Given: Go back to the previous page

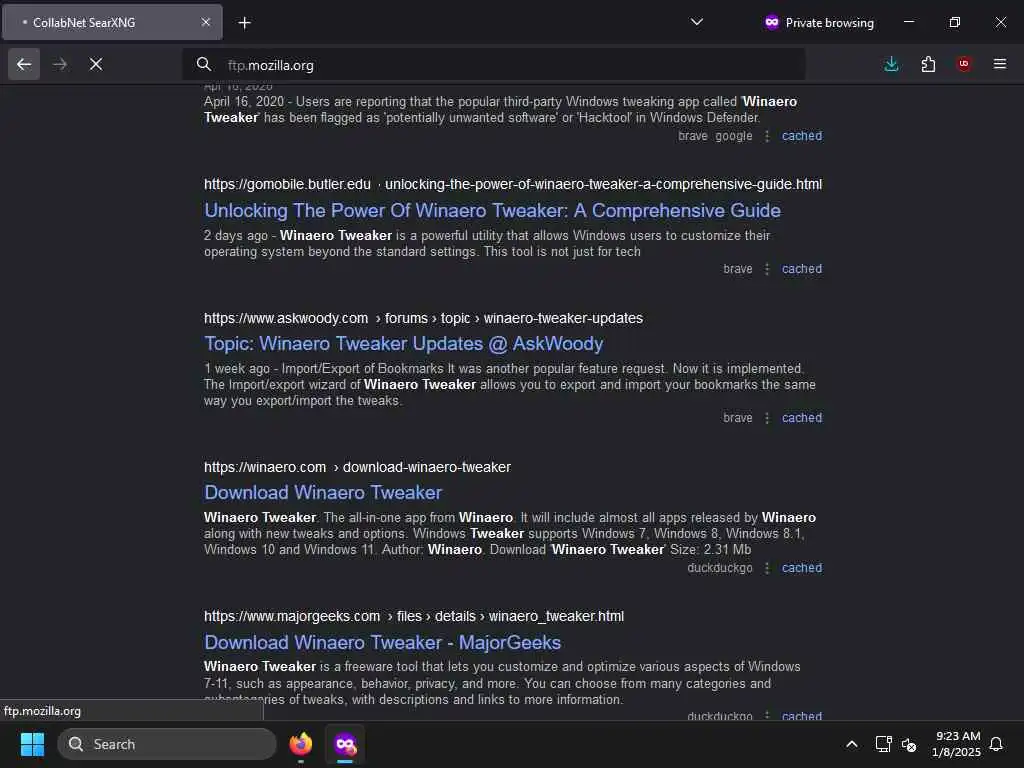Looking at the screenshot, I should tap(24, 64).
